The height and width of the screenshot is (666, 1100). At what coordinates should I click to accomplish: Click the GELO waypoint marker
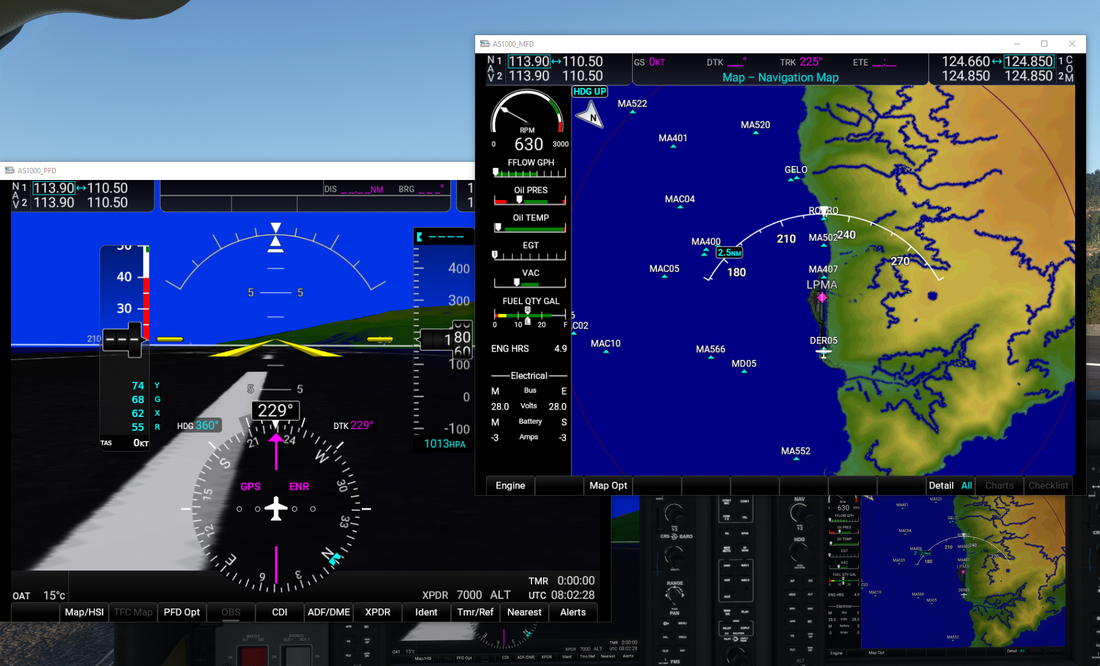(x=796, y=179)
